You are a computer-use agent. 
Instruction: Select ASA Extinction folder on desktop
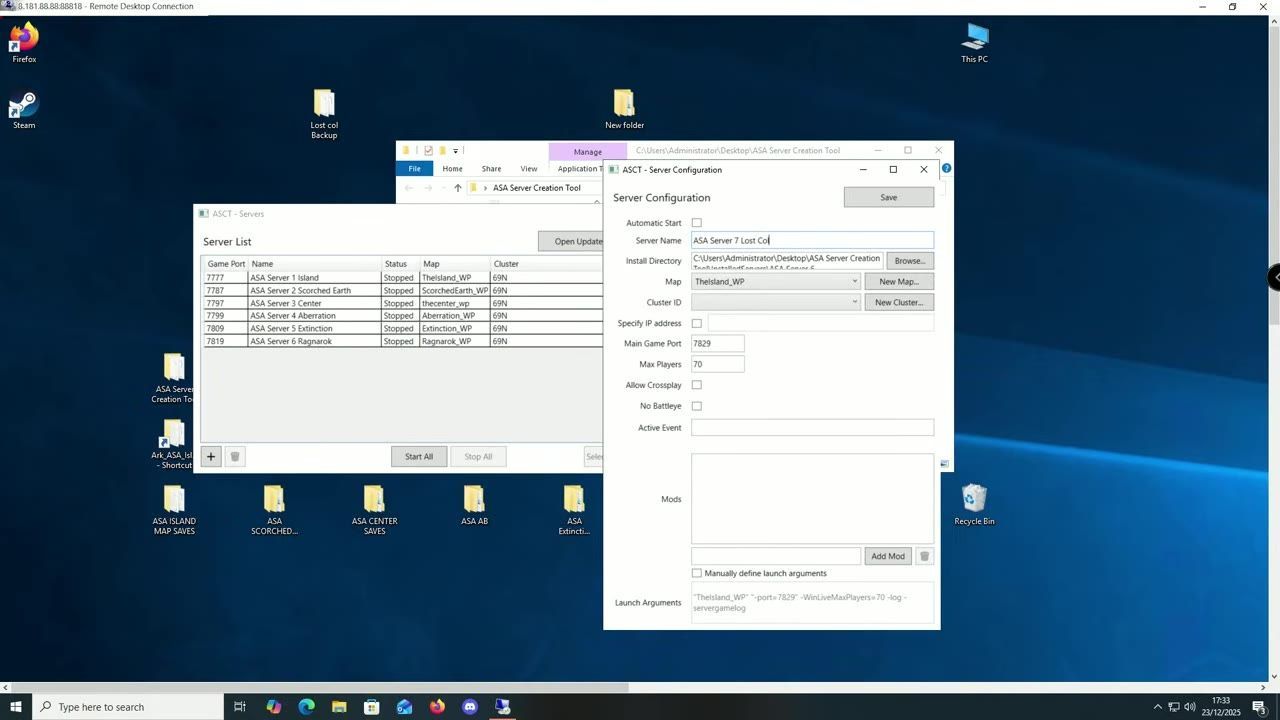pyautogui.click(x=574, y=510)
